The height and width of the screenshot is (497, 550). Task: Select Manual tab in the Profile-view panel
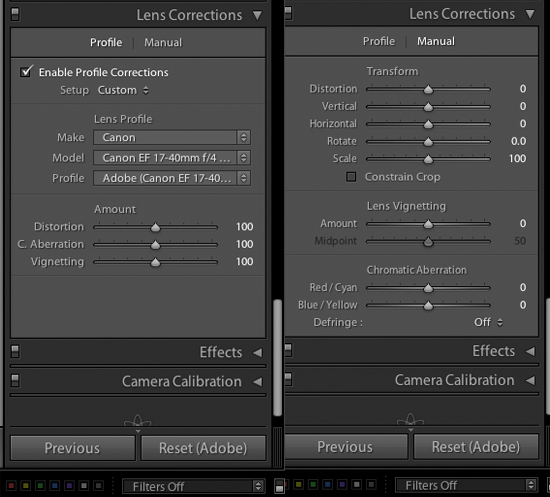coord(163,42)
